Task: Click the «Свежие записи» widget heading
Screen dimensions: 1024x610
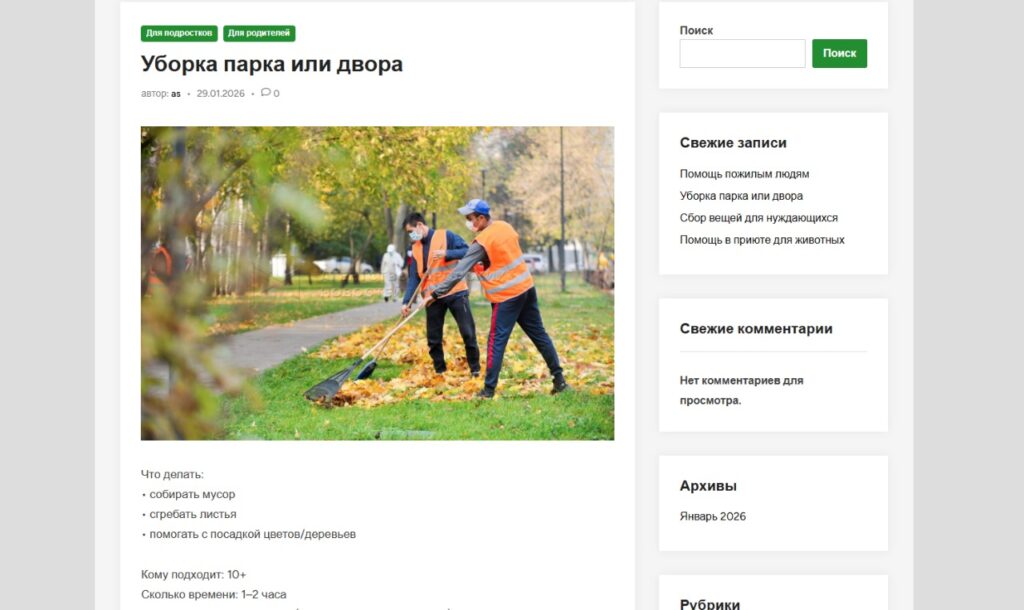Action: point(733,143)
